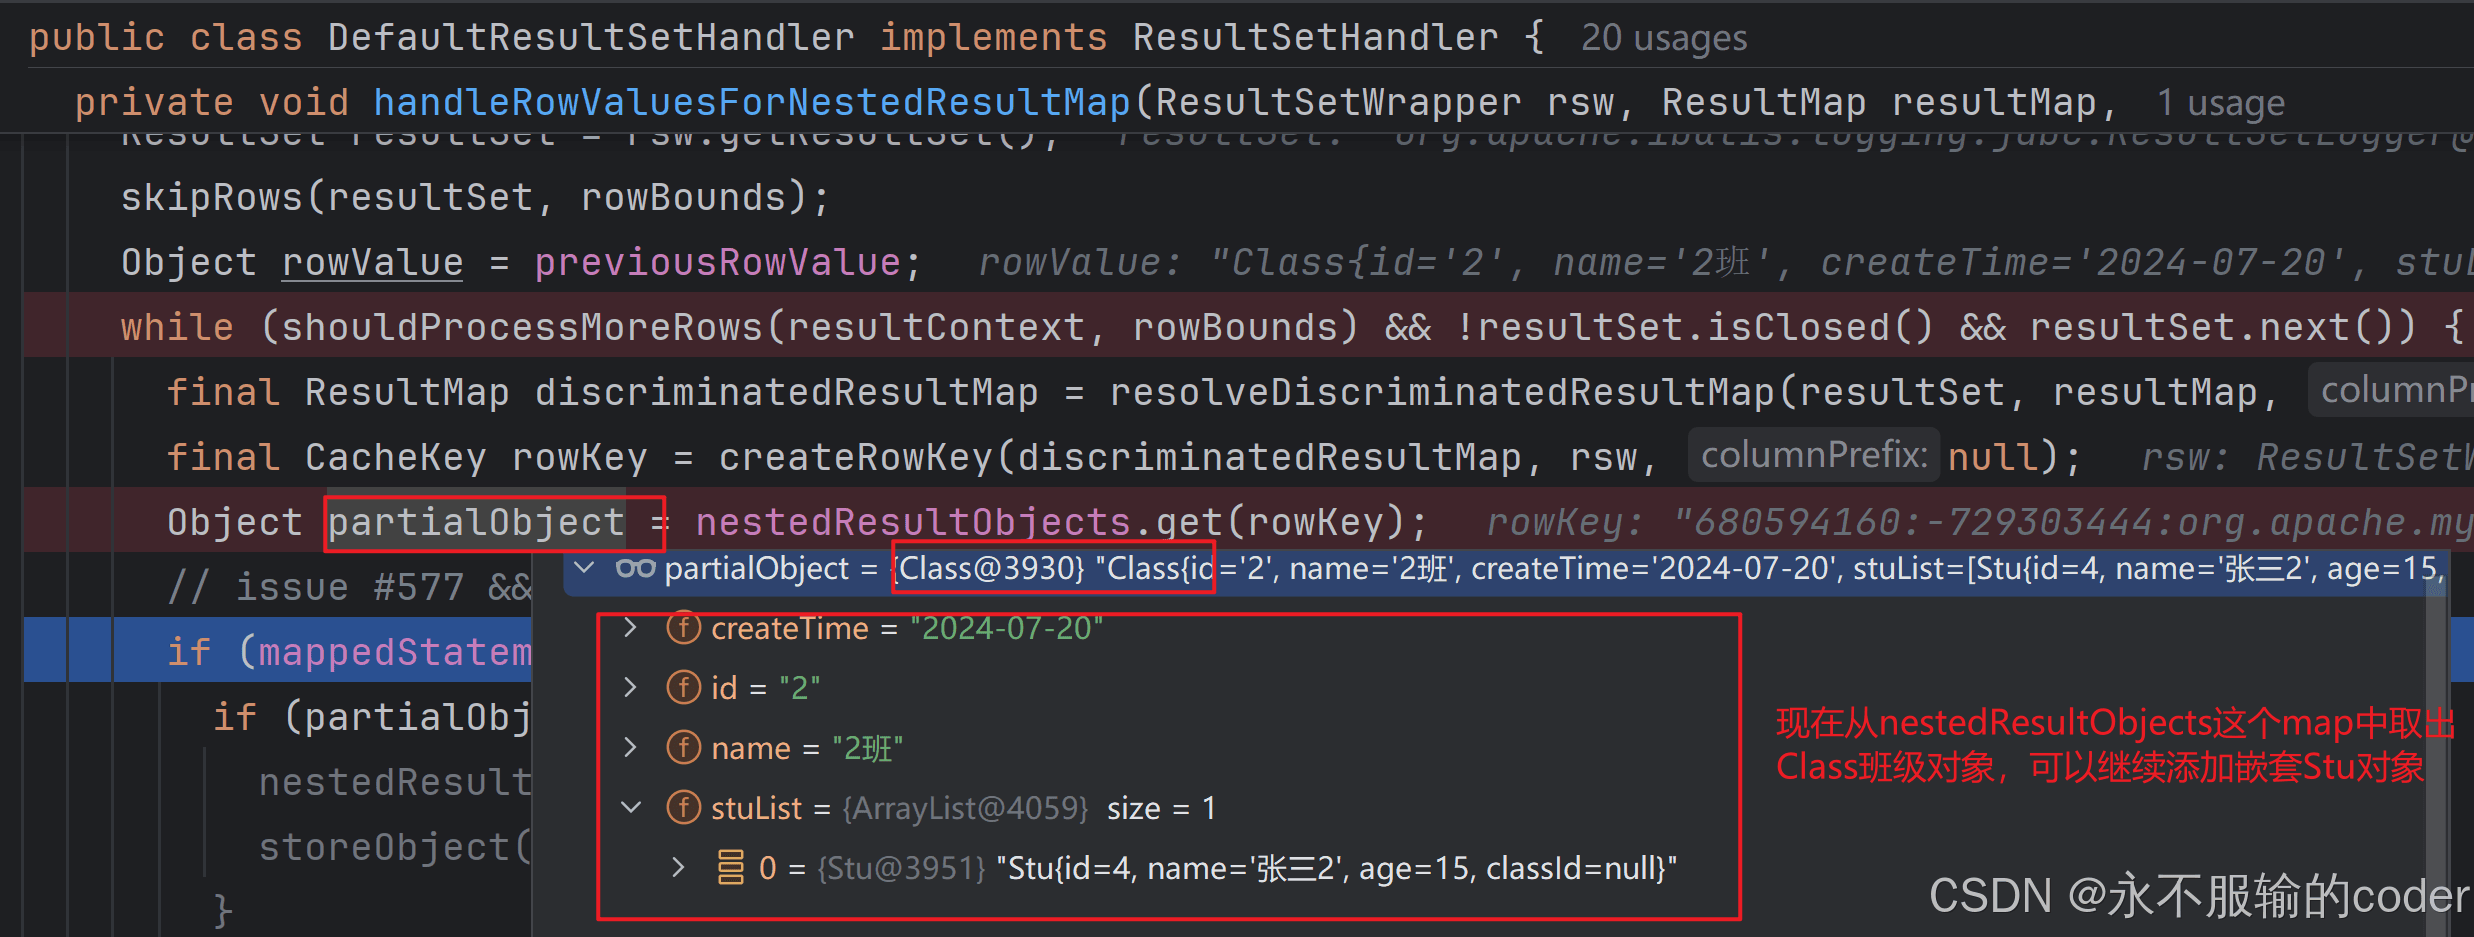Click the discriminatedResultMap variable declaration
This screenshot has width=2474, height=937.
[x=785, y=392]
